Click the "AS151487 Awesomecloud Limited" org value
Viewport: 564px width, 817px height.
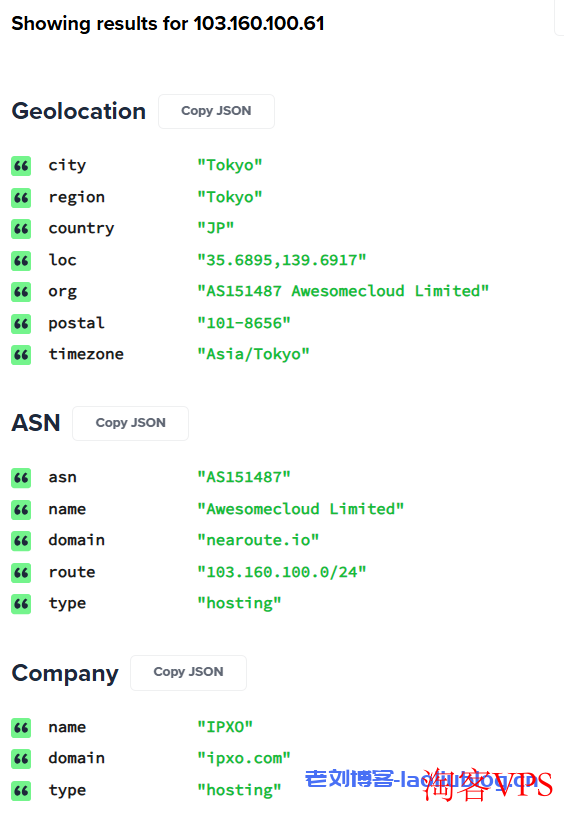(343, 291)
